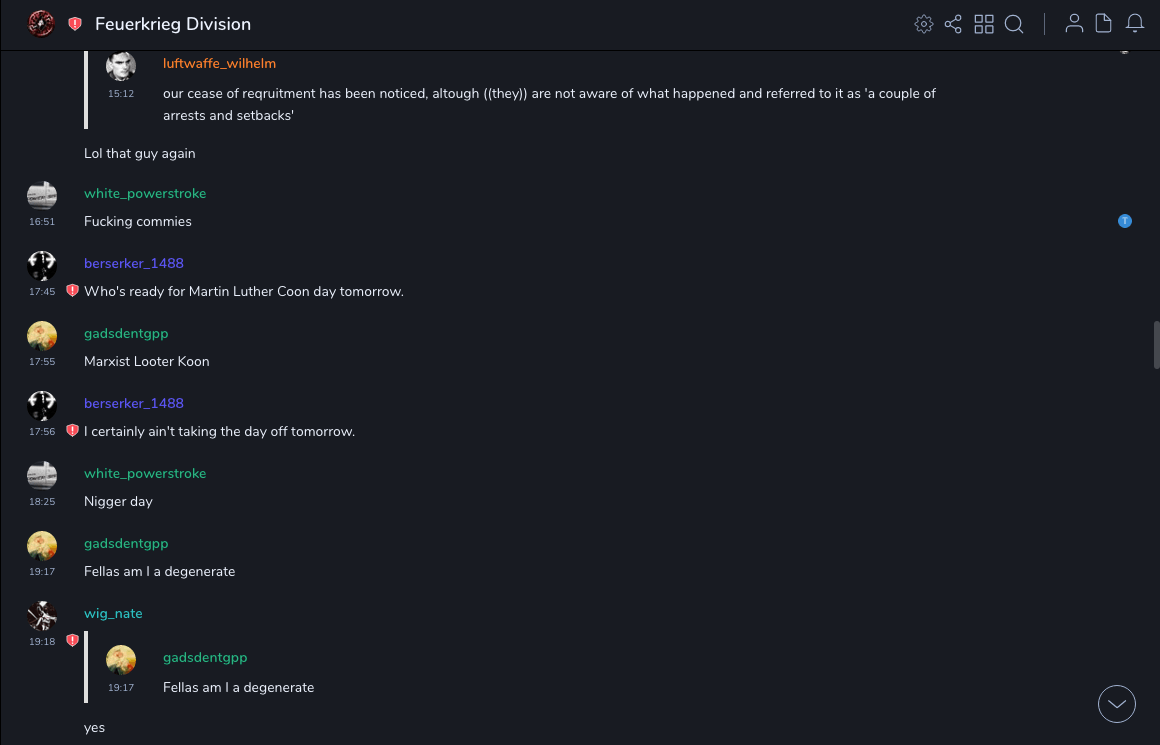The width and height of the screenshot is (1160, 745).
Task: Click the avatar beside the 17:55 message
Action: click(42, 336)
